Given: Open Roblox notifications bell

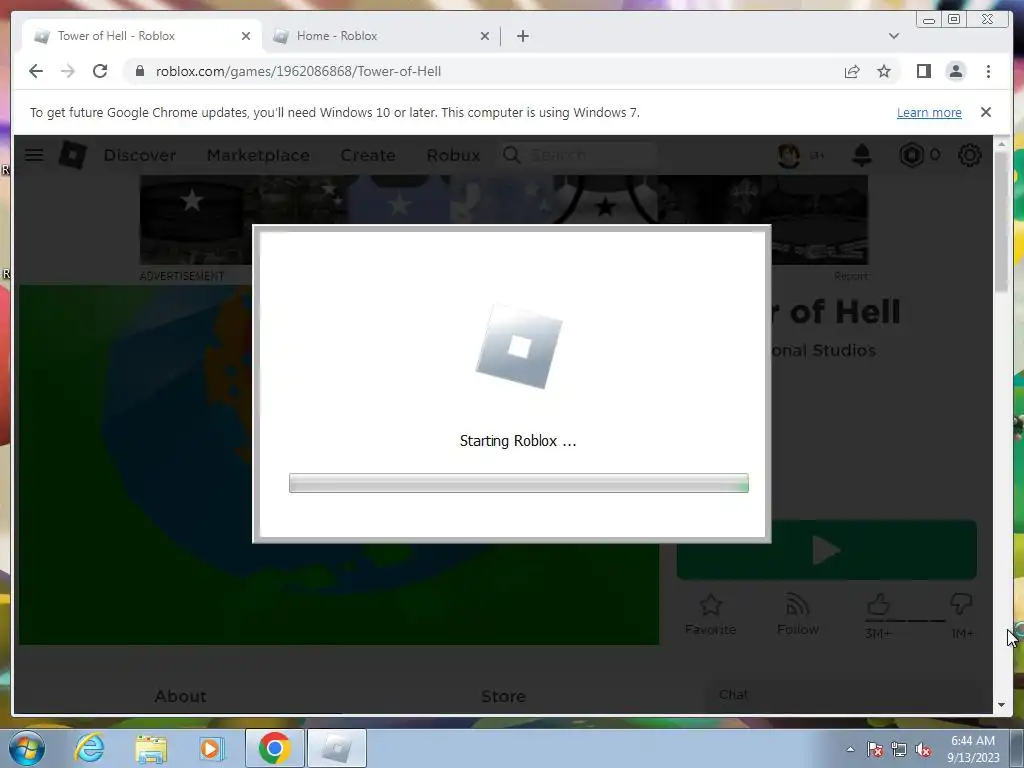Looking at the screenshot, I should click(862, 155).
